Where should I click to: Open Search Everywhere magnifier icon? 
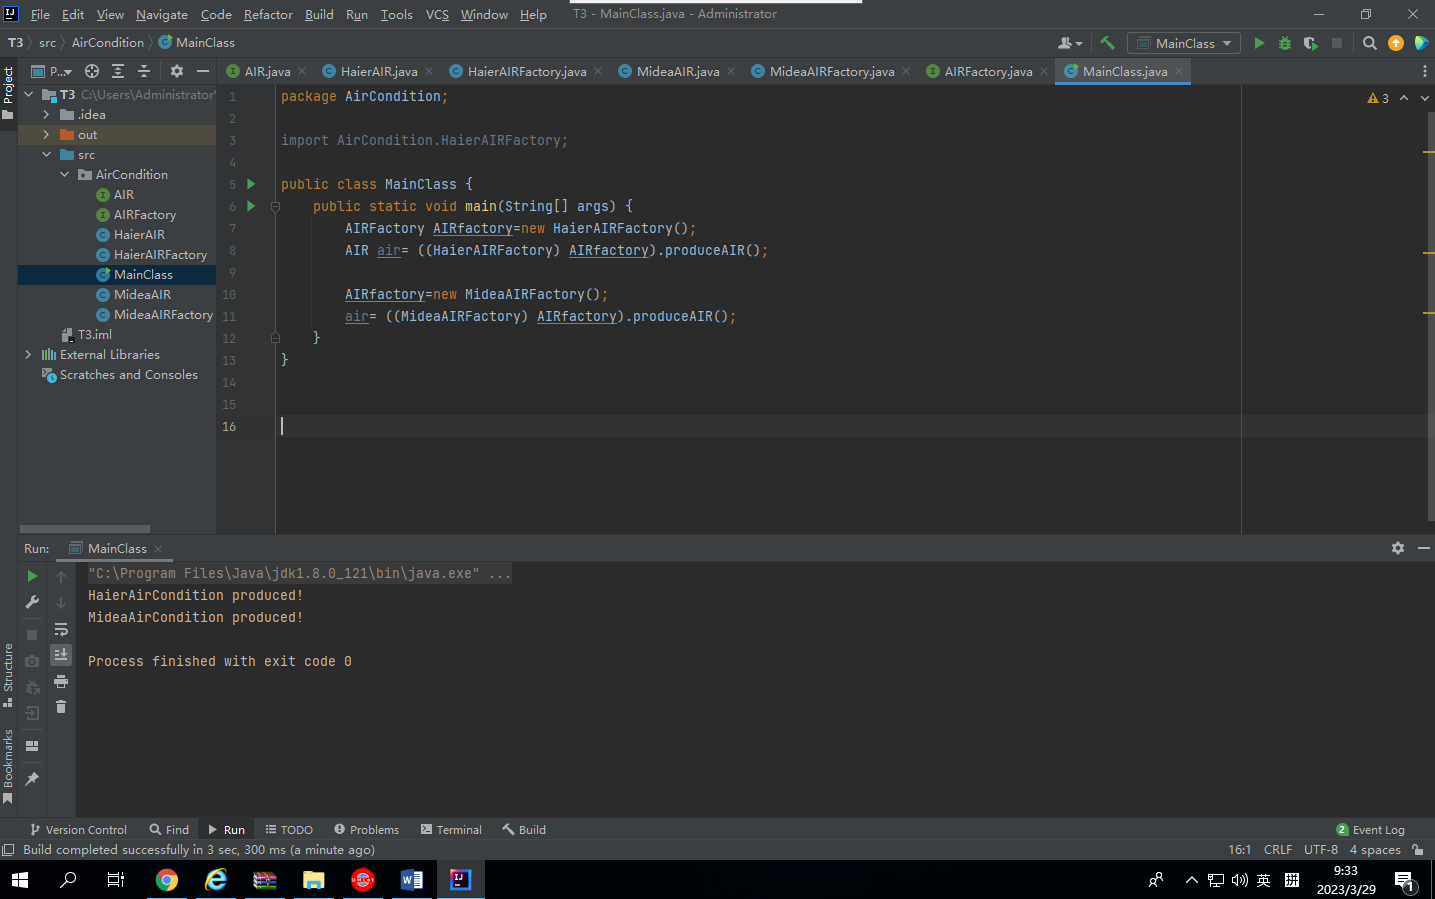(1370, 43)
